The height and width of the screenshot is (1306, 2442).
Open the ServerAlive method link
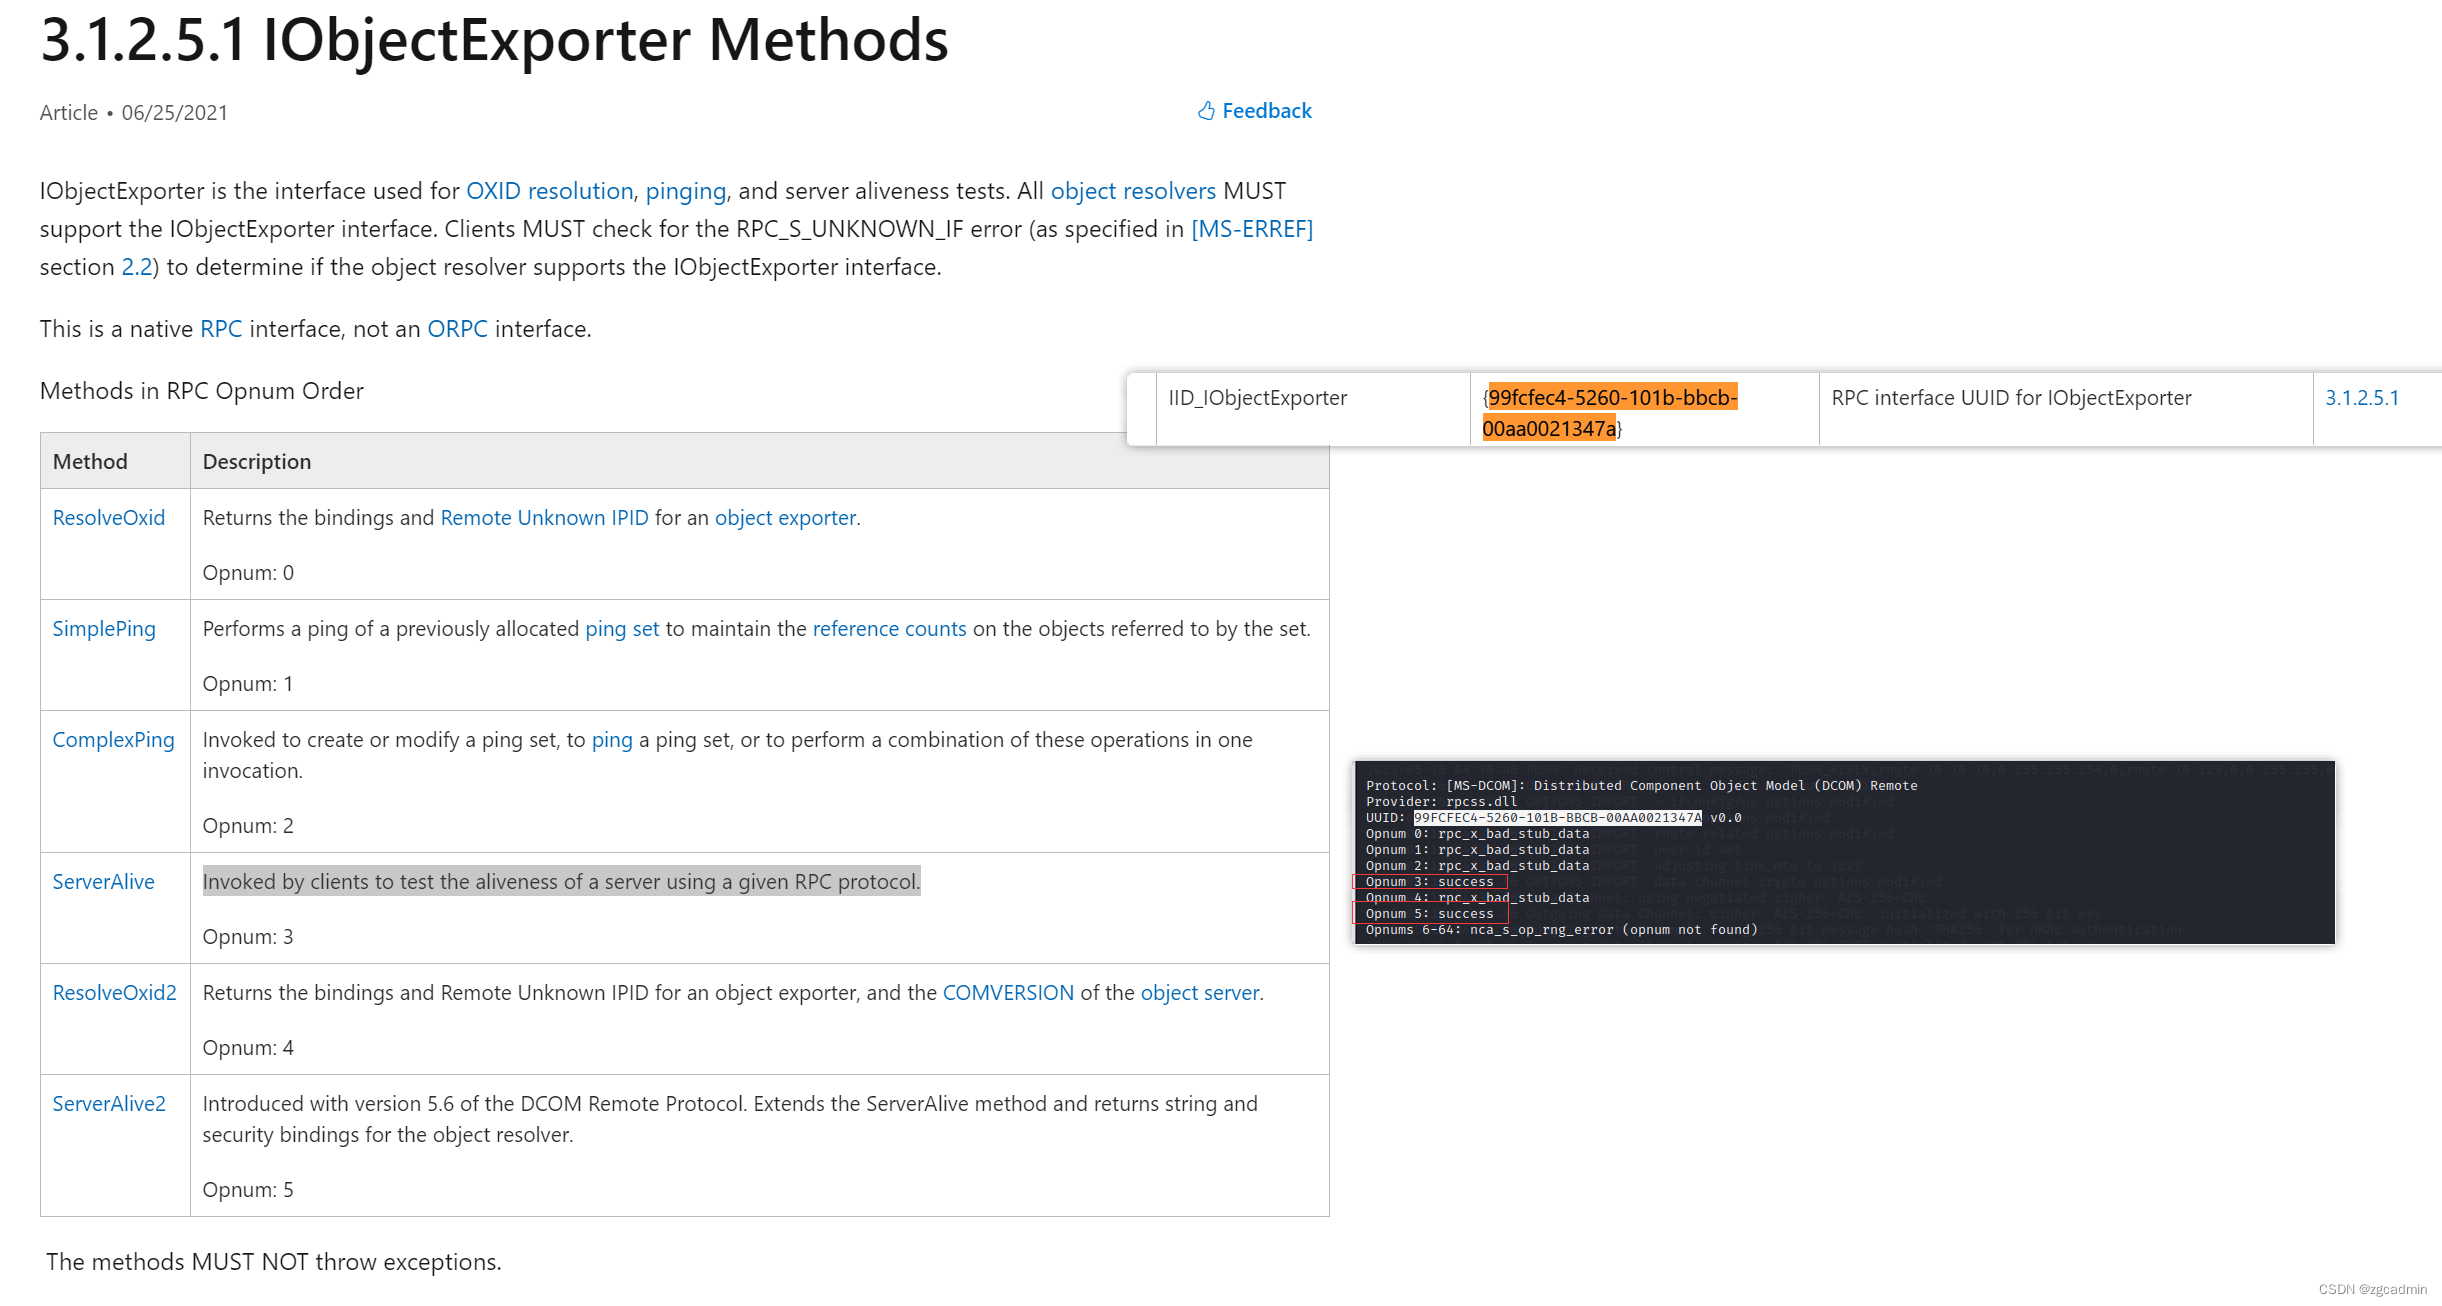click(103, 882)
